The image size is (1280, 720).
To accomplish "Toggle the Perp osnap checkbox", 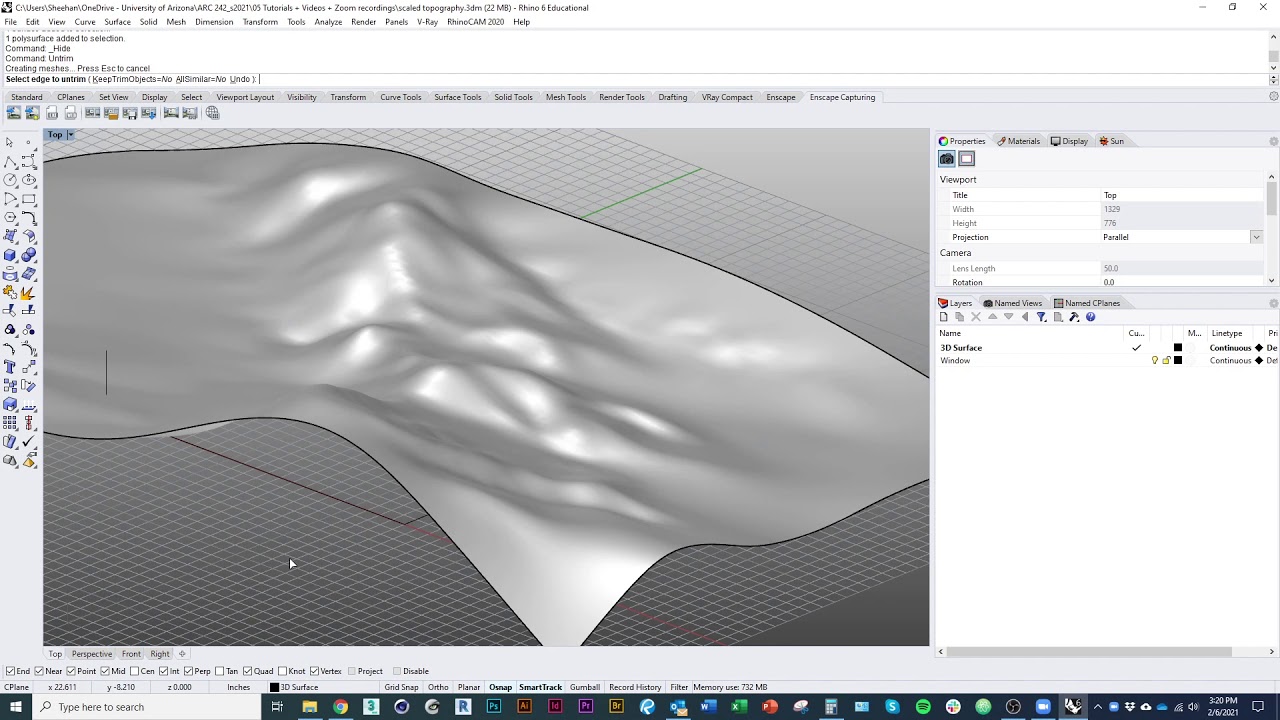I will 188,671.
